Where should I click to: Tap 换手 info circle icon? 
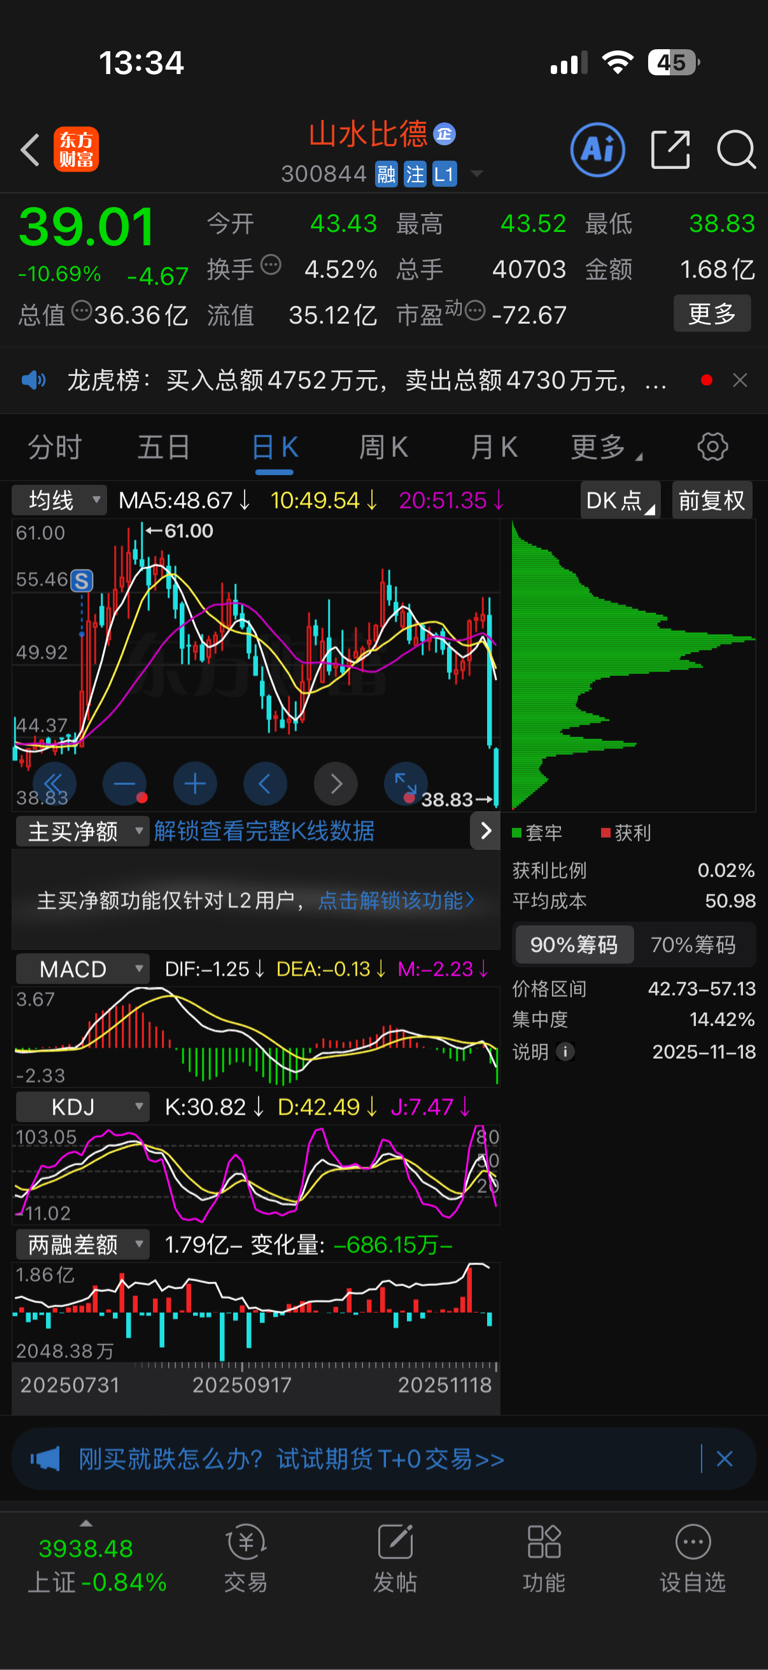pyautogui.click(x=271, y=266)
